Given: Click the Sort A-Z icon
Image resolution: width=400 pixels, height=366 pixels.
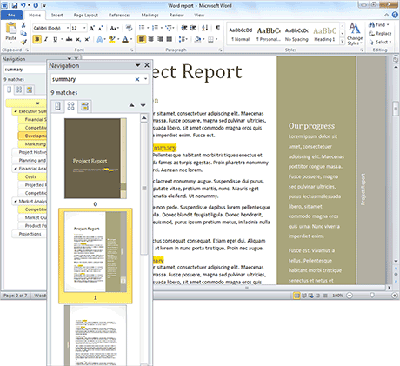Looking at the screenshot, I should 205,28.
